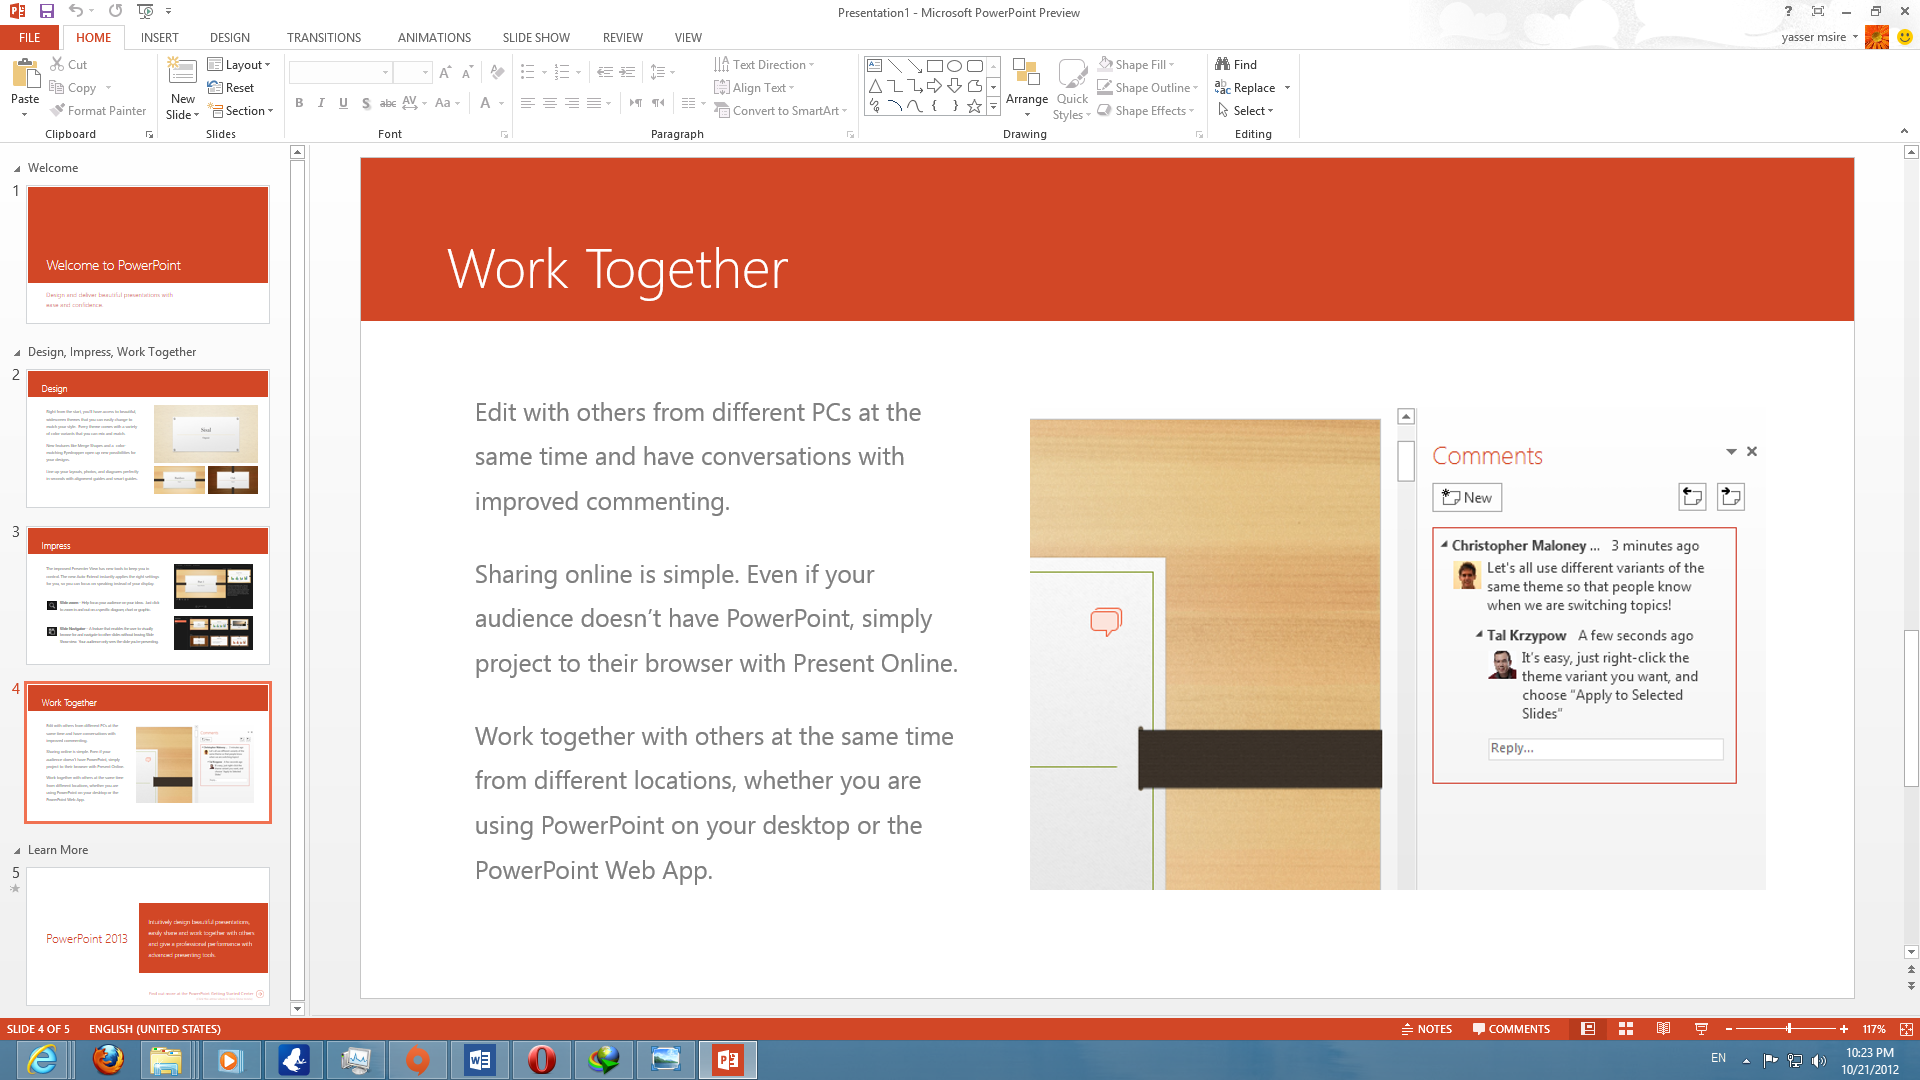1920x1080 pixels.
Task: Click the Paste clipboard icon
Action: pos(25,73)
